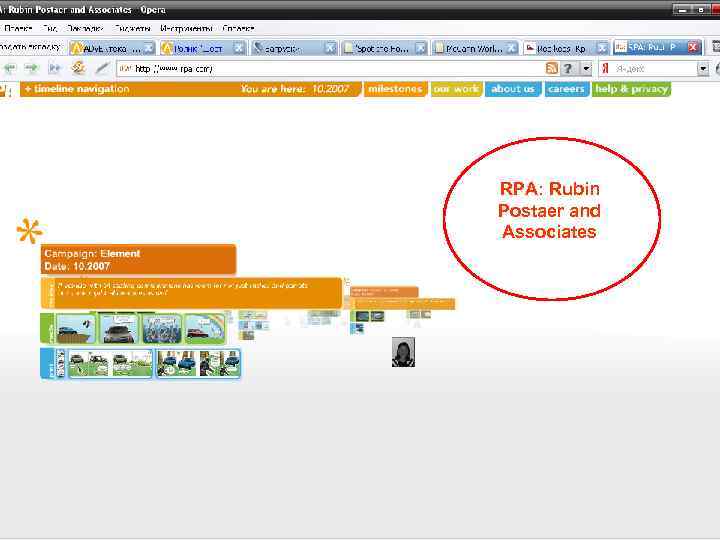Close the ADvertologa tab

(149, 48)
